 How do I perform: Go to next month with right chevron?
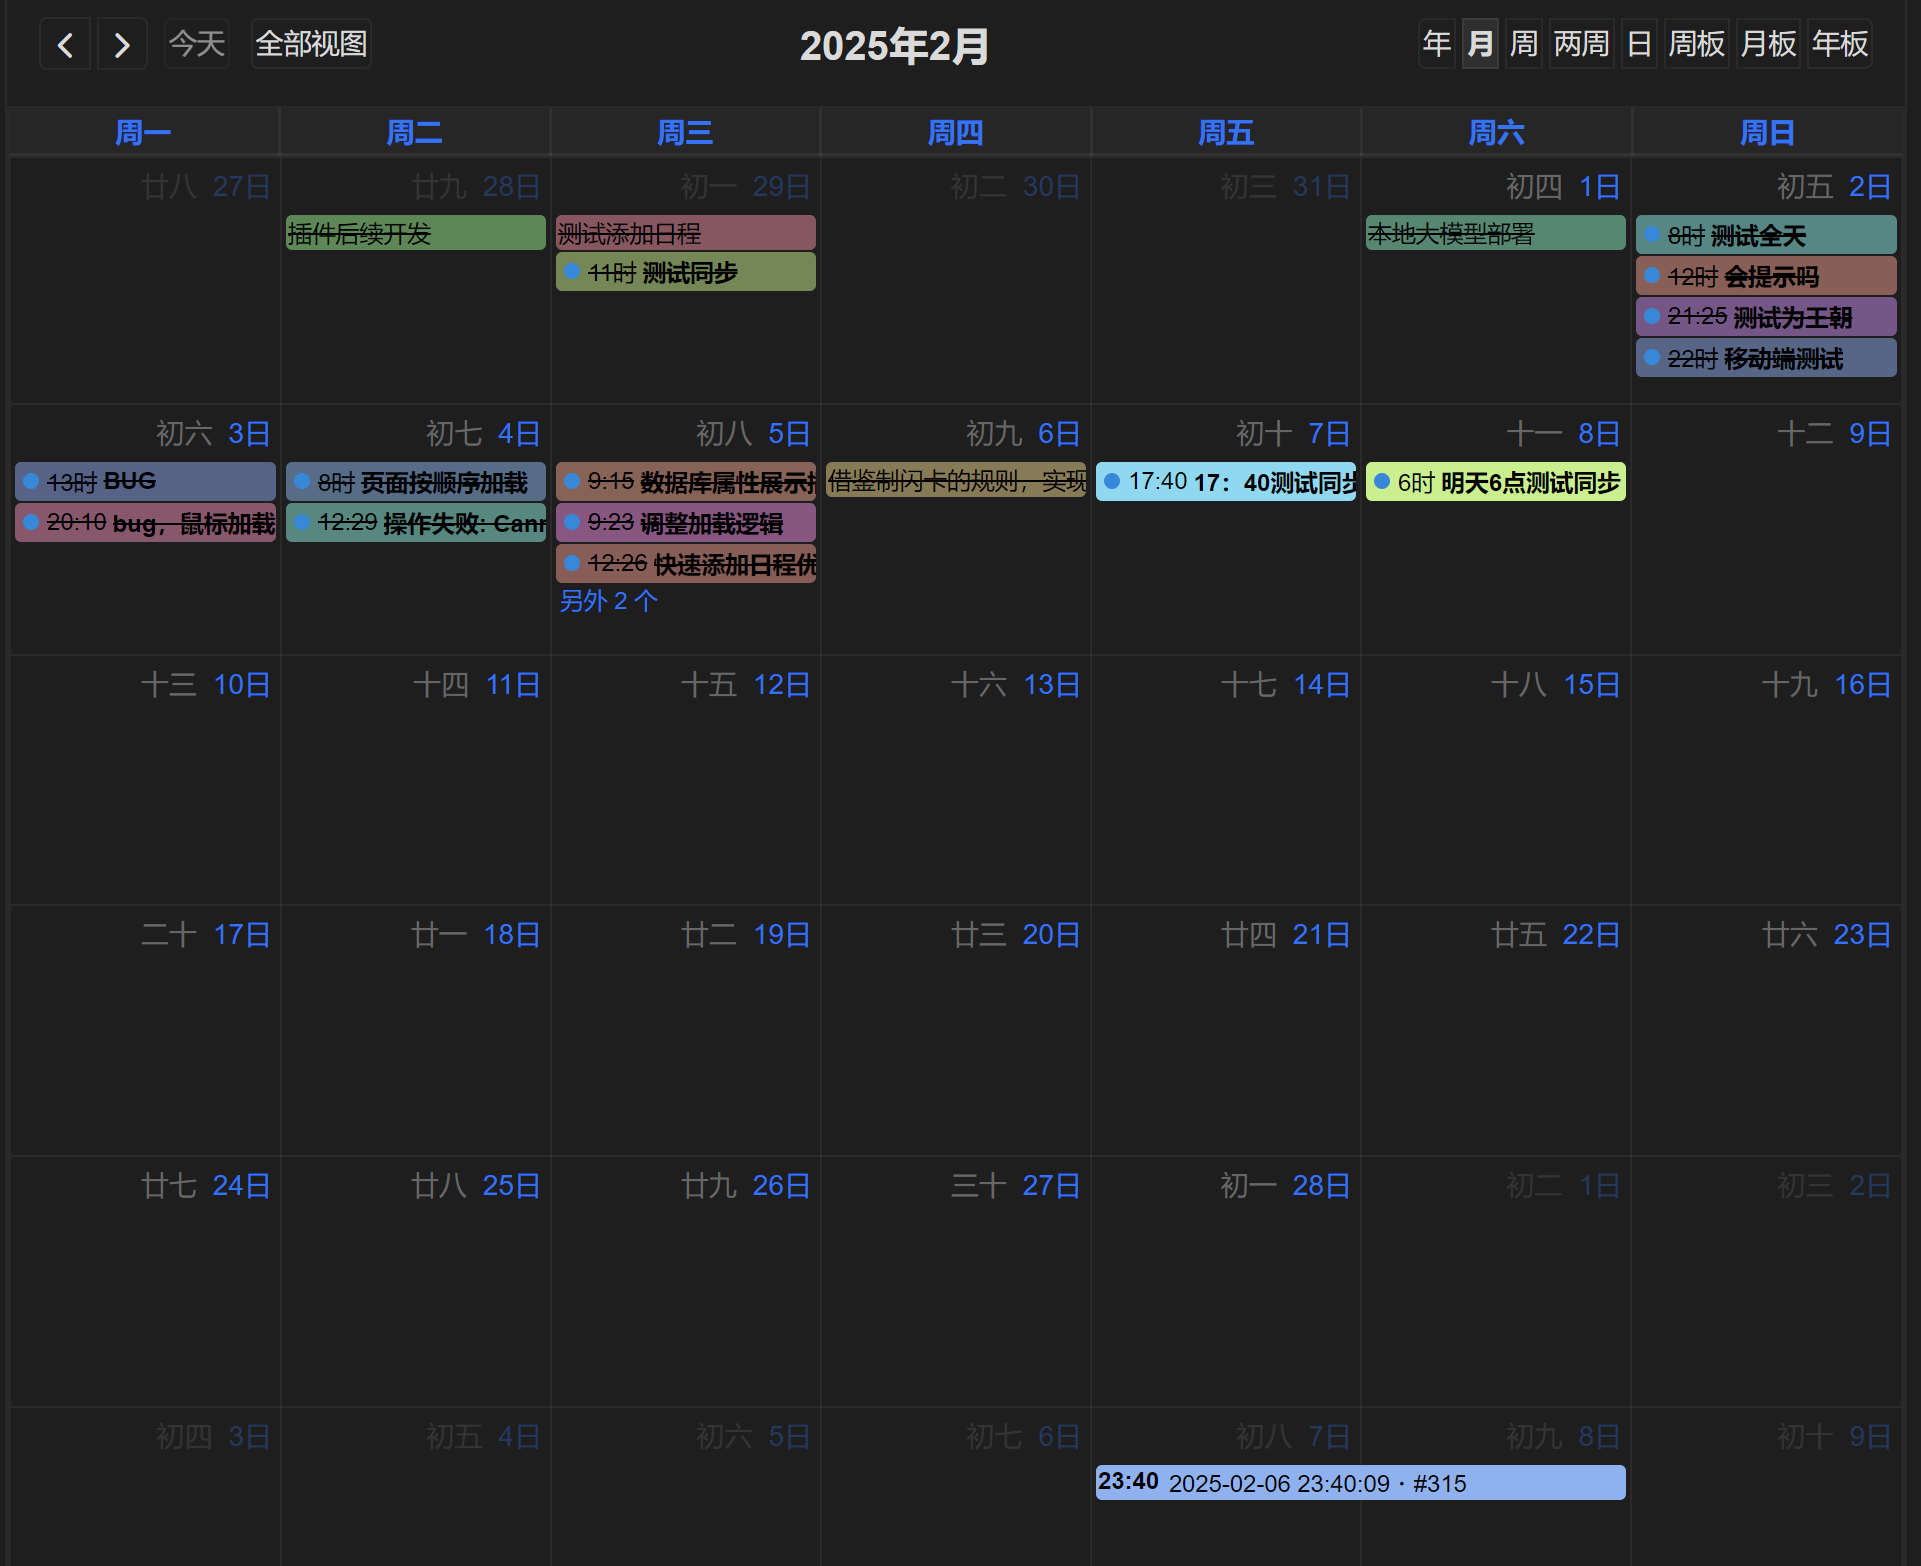[x=122, y=45]
